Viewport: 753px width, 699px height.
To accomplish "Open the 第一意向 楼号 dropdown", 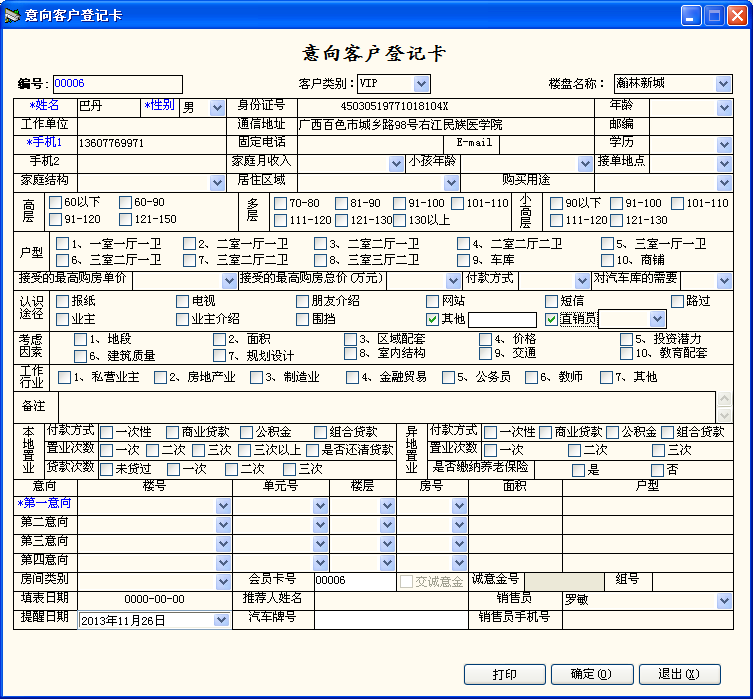I will click(x=223, y=505).
